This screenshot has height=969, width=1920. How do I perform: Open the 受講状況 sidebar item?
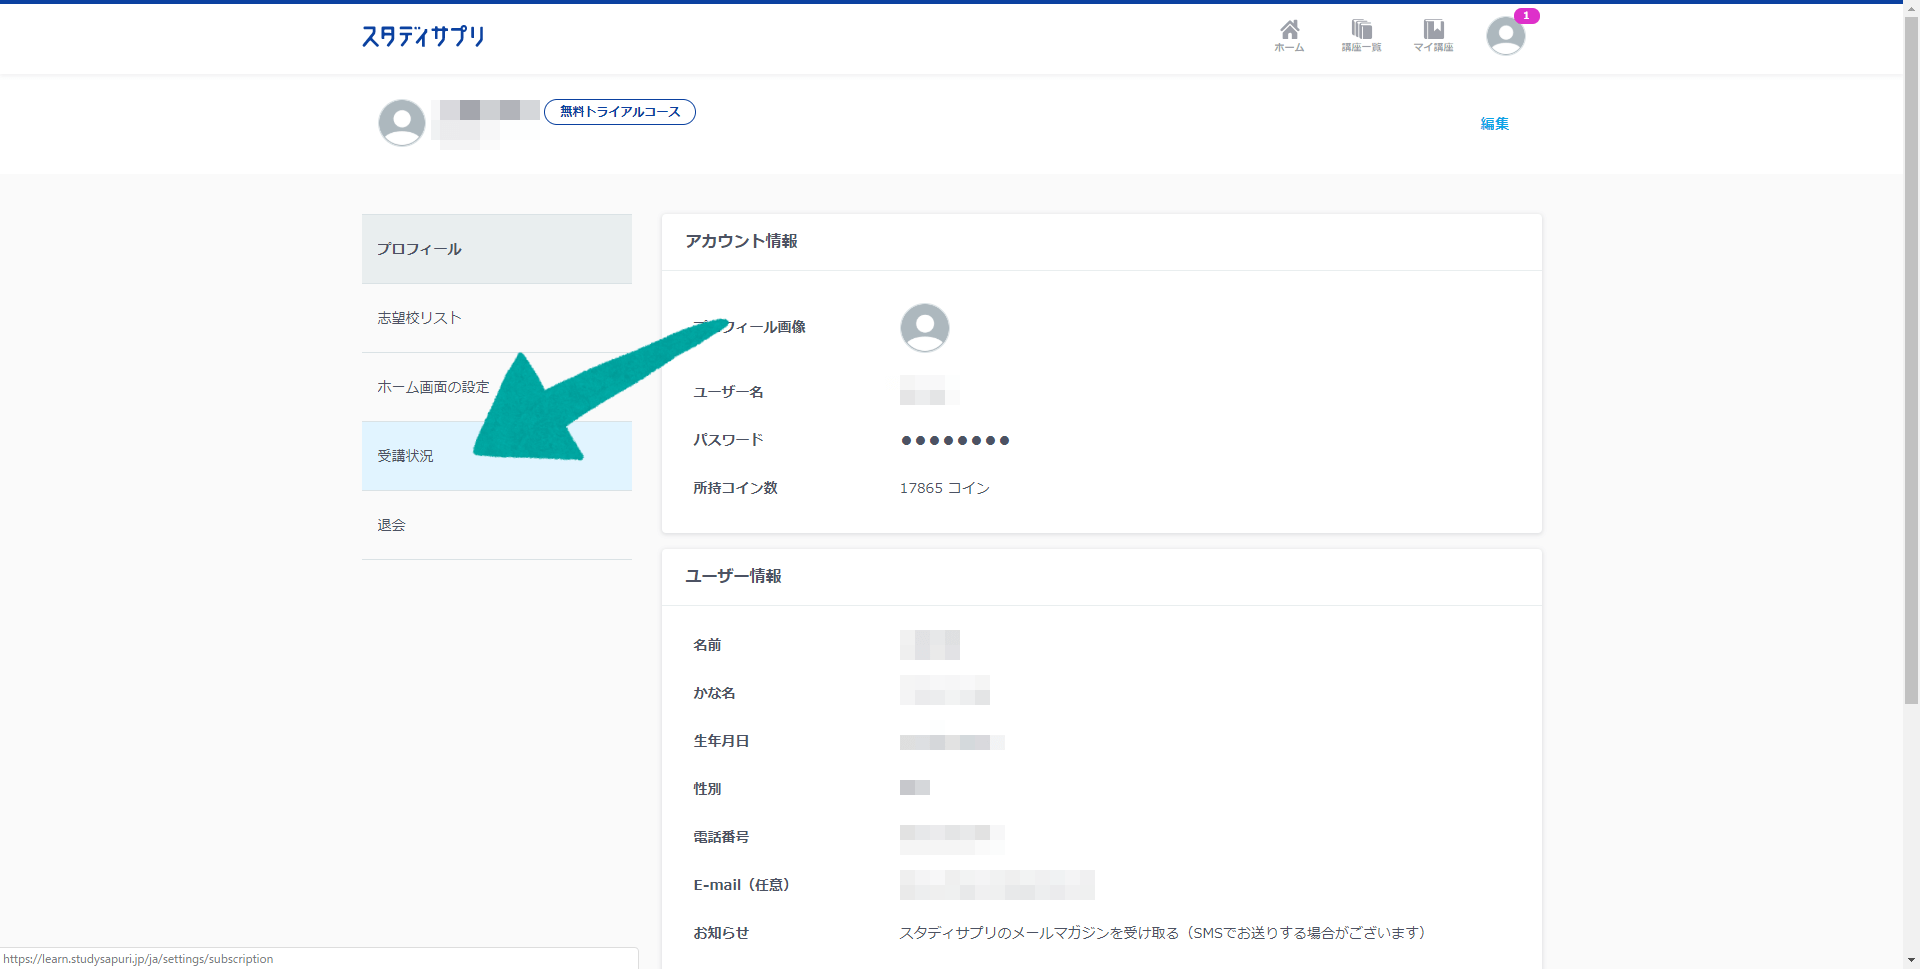[x=406, y=456]
